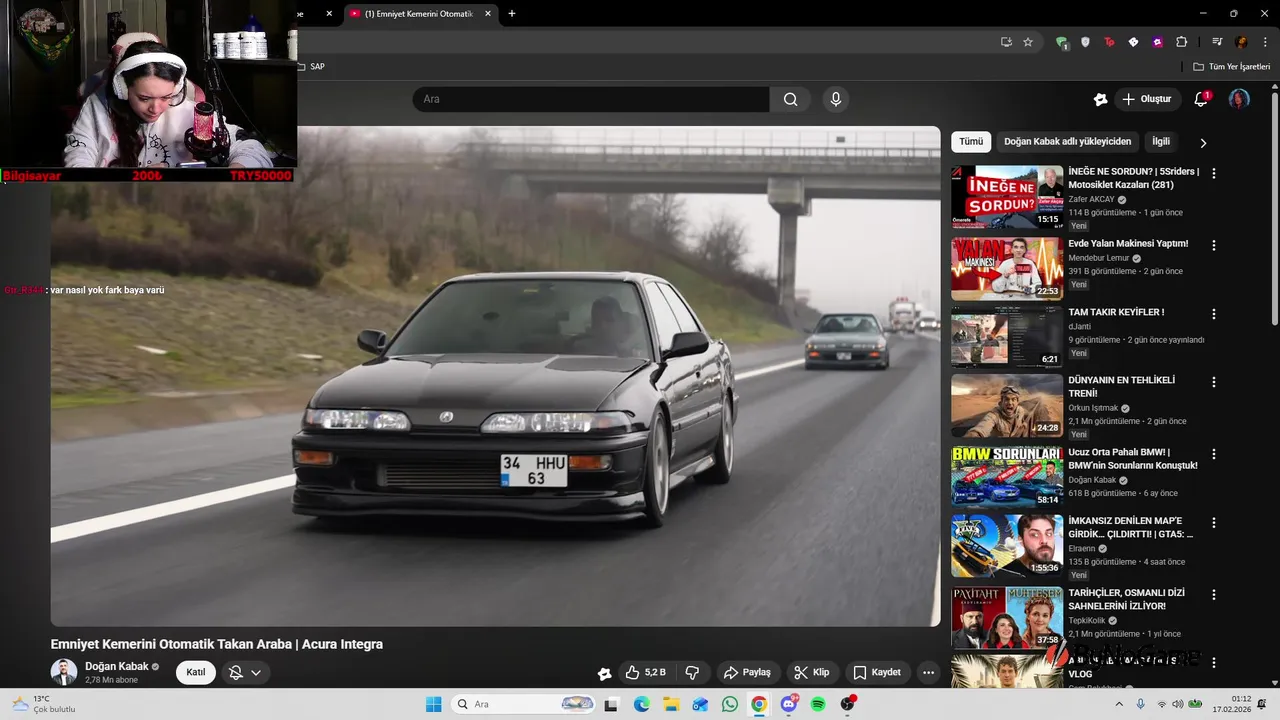Screen dimensions: 1280x720
Task: Close the Emniyet Kemerini Otomatik tab
Action: 488,14
